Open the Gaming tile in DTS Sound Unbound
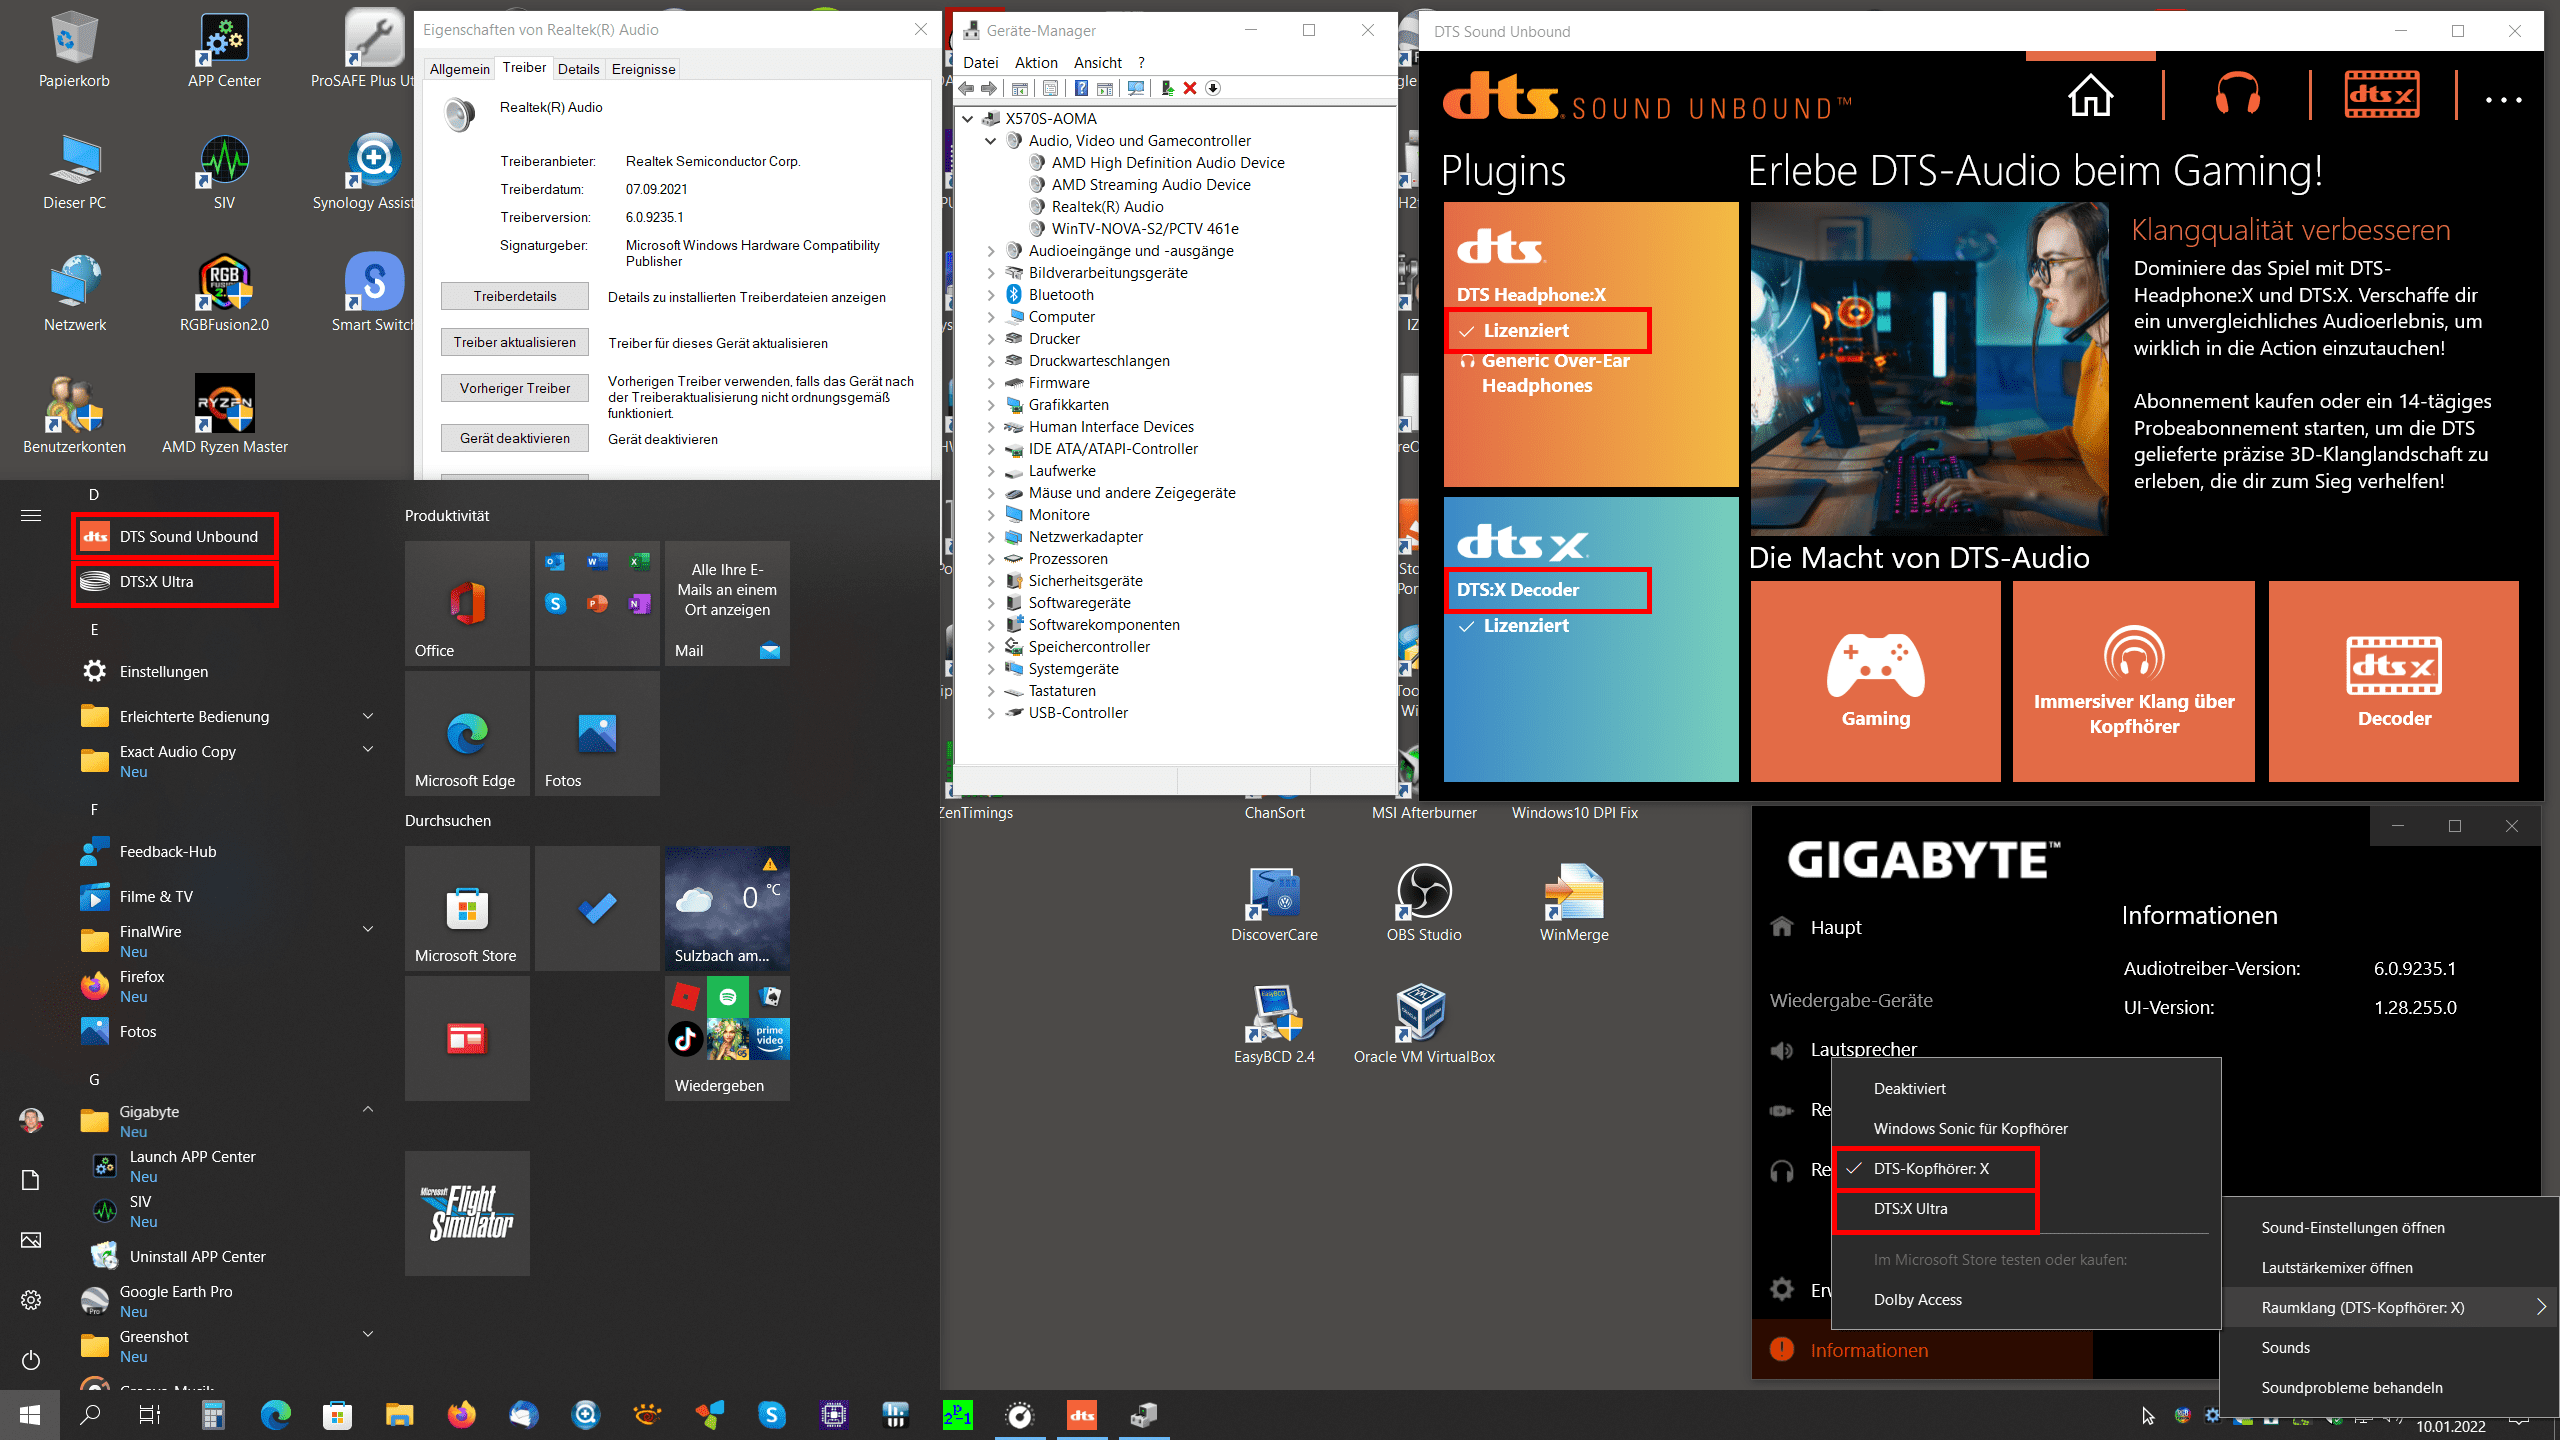Screen dimensions: 2560x1440 pos(1876,681)
